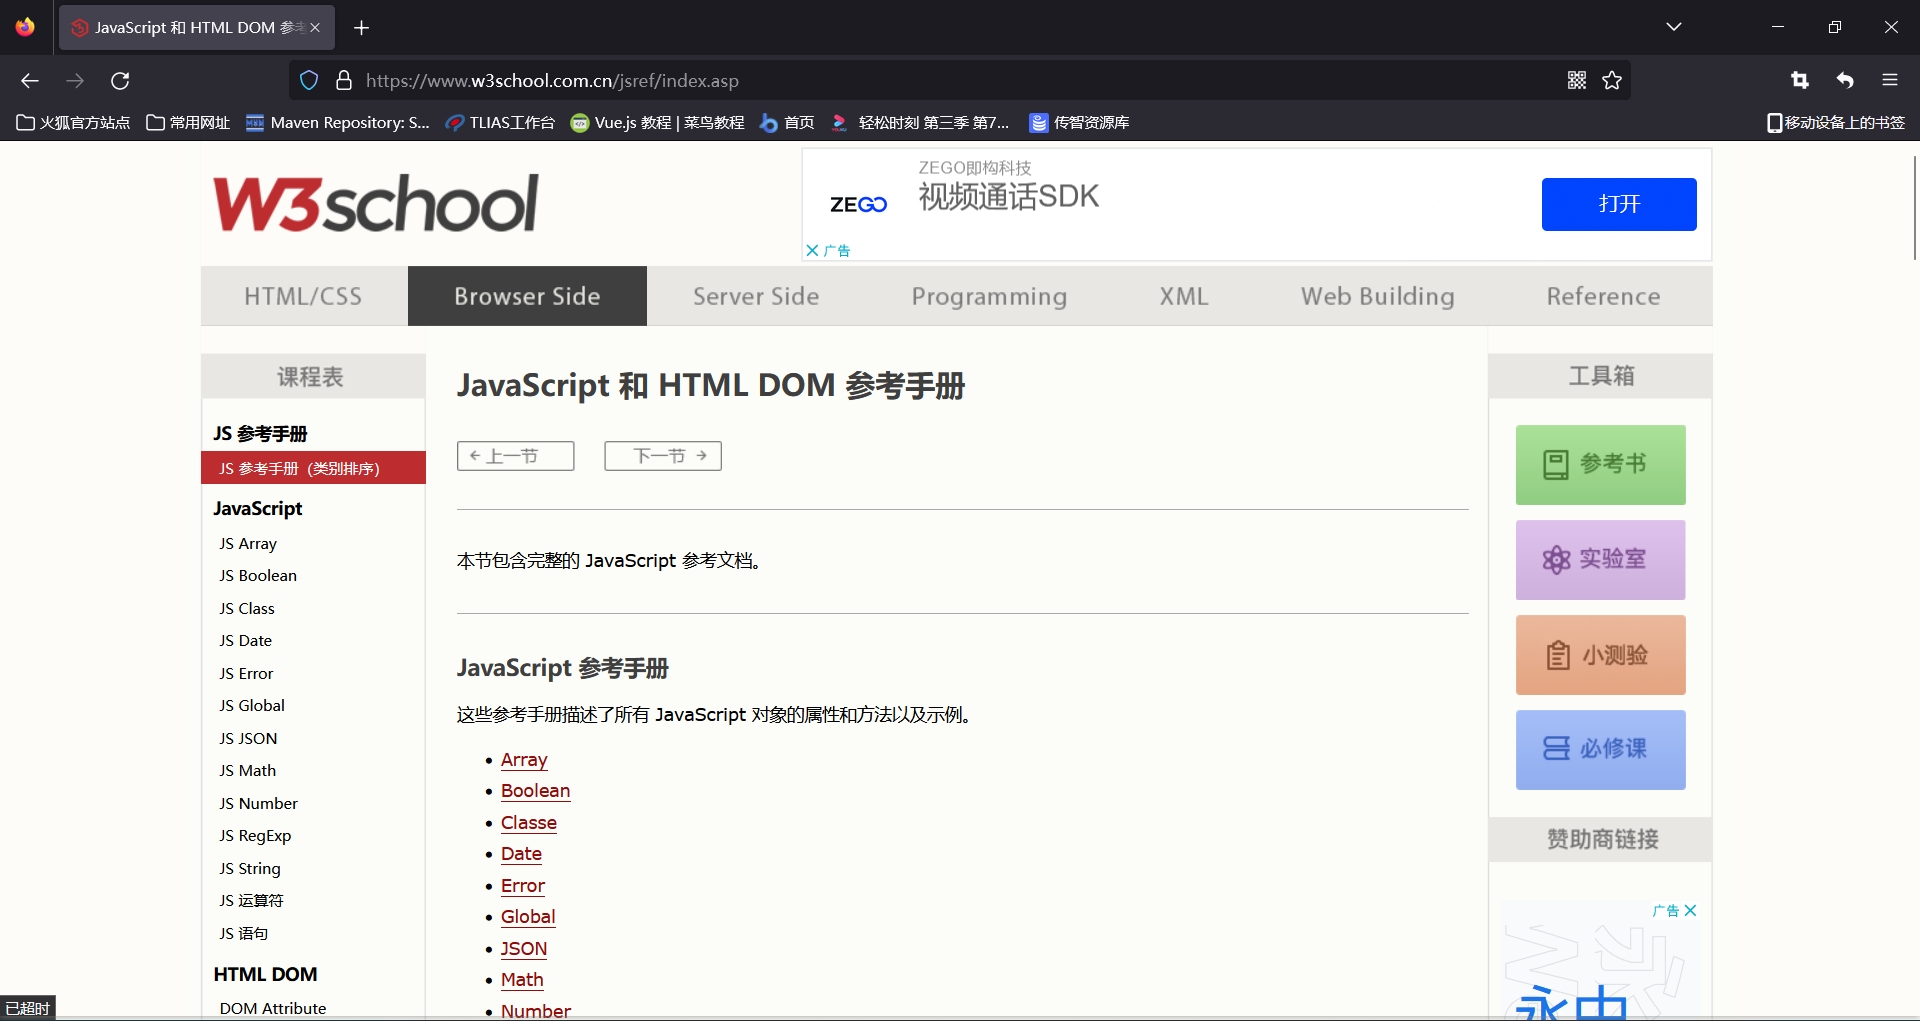Open a new browser tab

[361, 28]
